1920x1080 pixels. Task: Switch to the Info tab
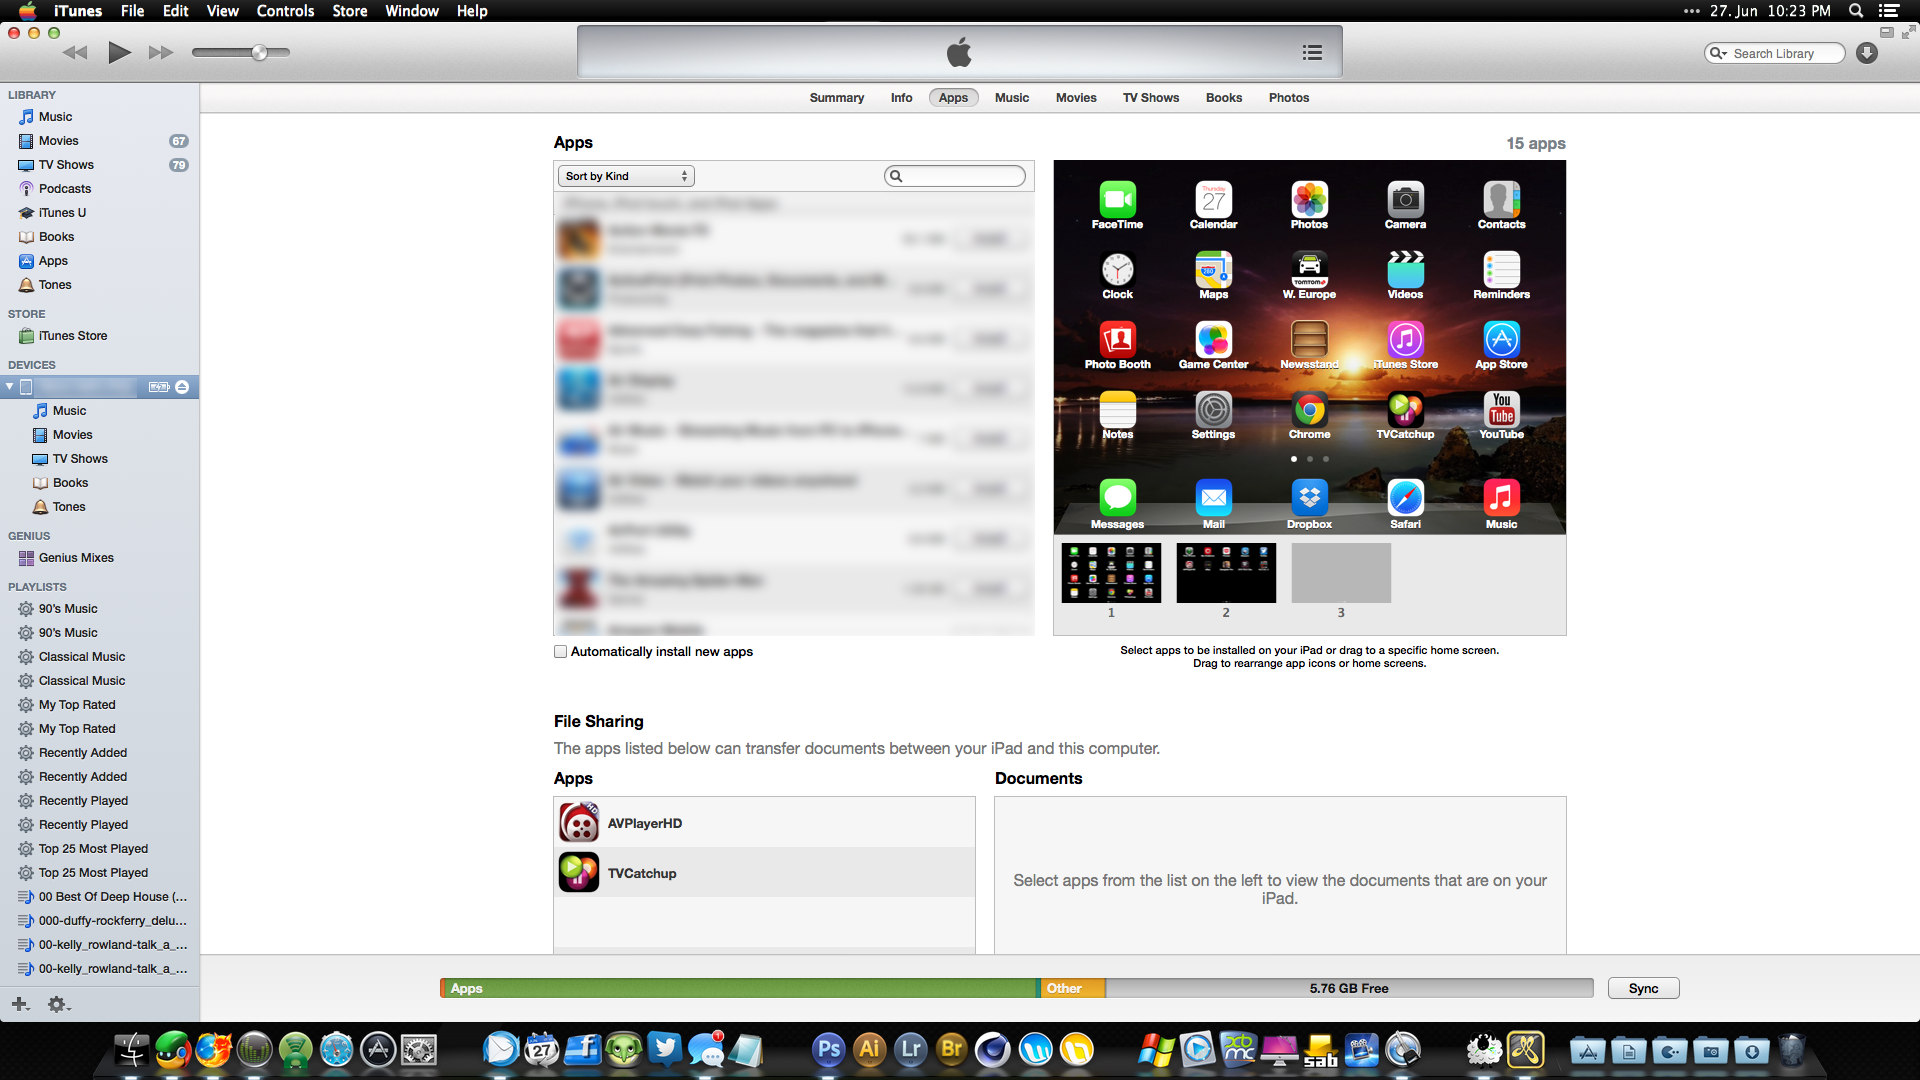point(901,98)
